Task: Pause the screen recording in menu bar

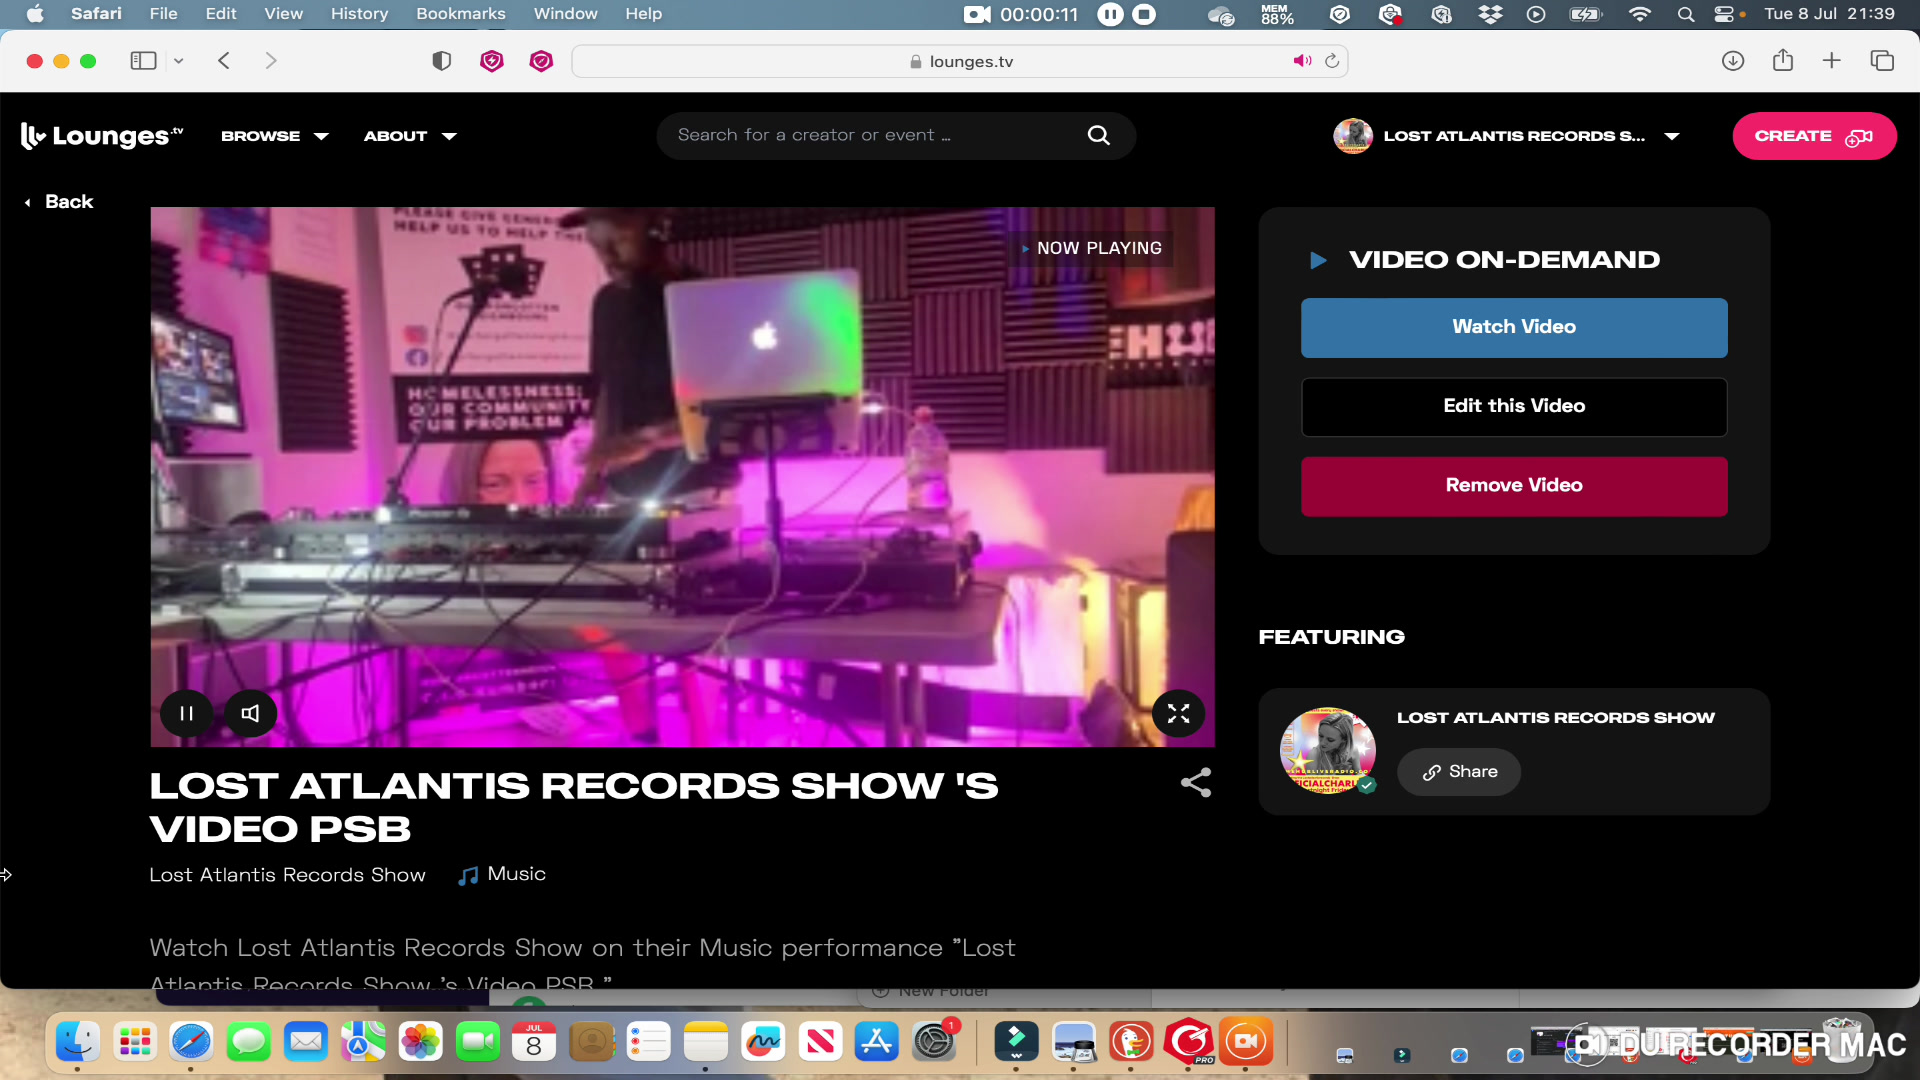Action: [1110, 14]
